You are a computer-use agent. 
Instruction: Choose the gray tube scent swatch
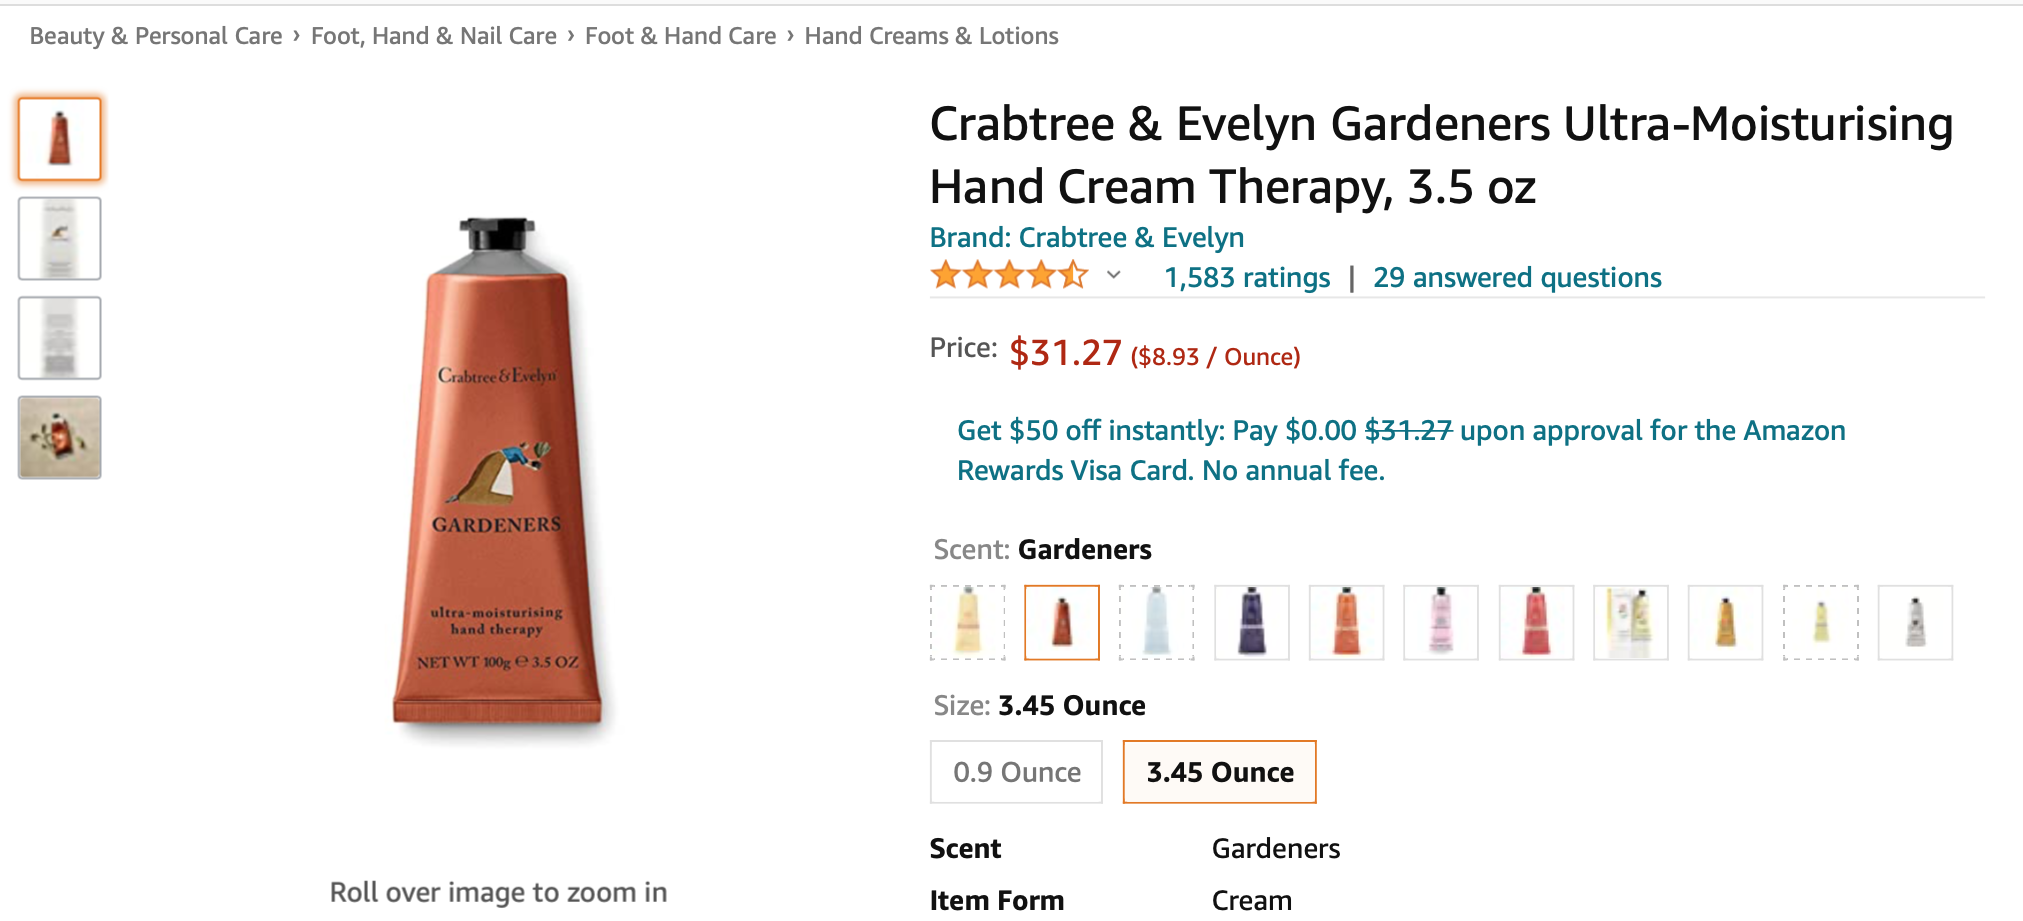(1914, 622)
